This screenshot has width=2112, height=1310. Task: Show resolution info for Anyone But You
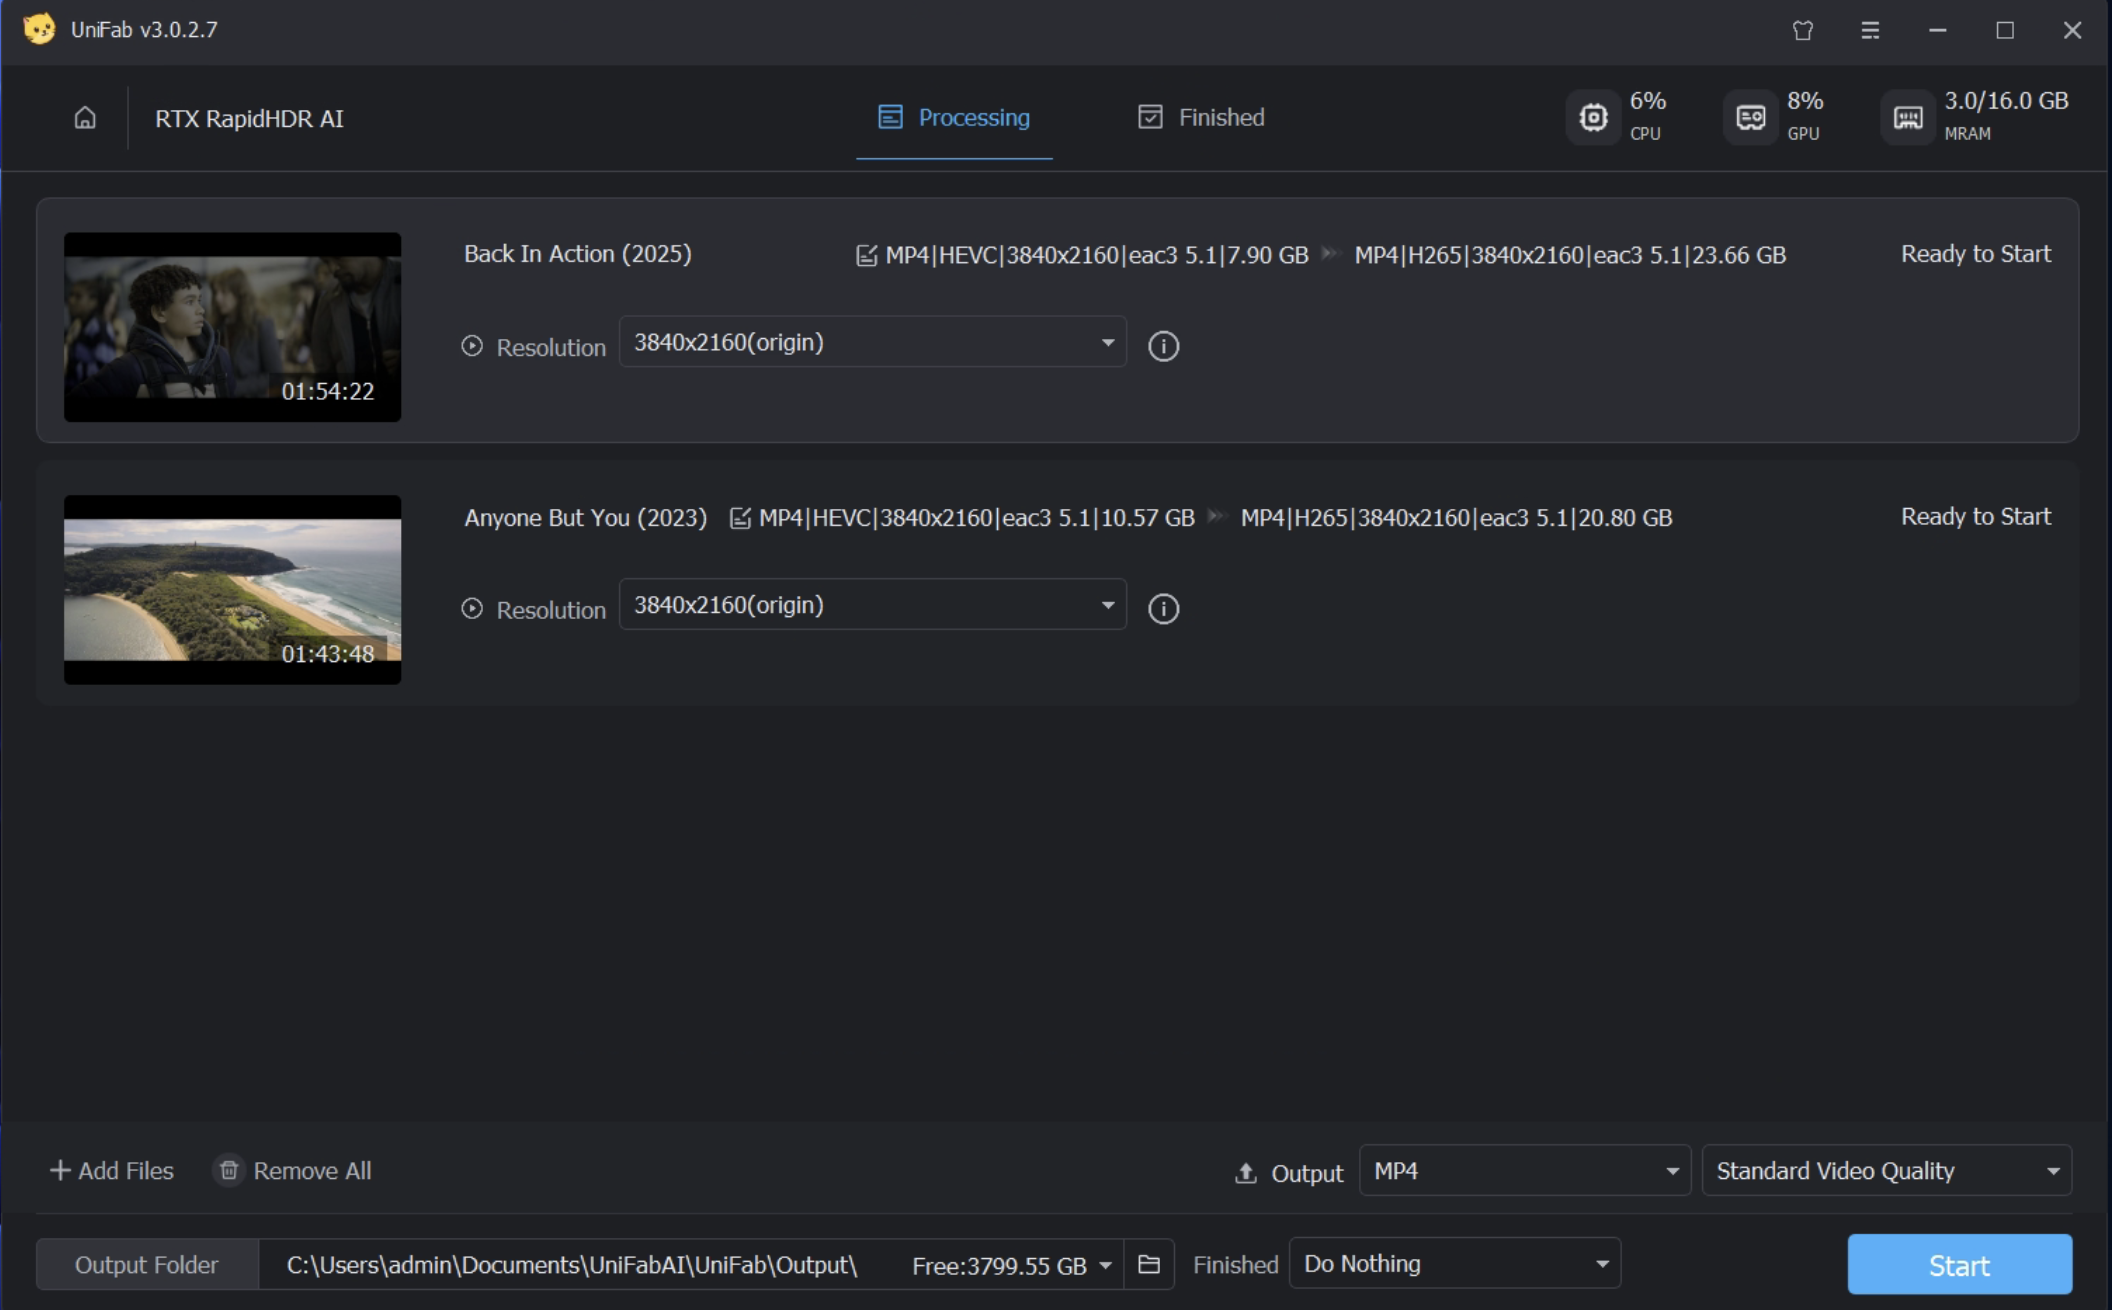pos(1163,608)
